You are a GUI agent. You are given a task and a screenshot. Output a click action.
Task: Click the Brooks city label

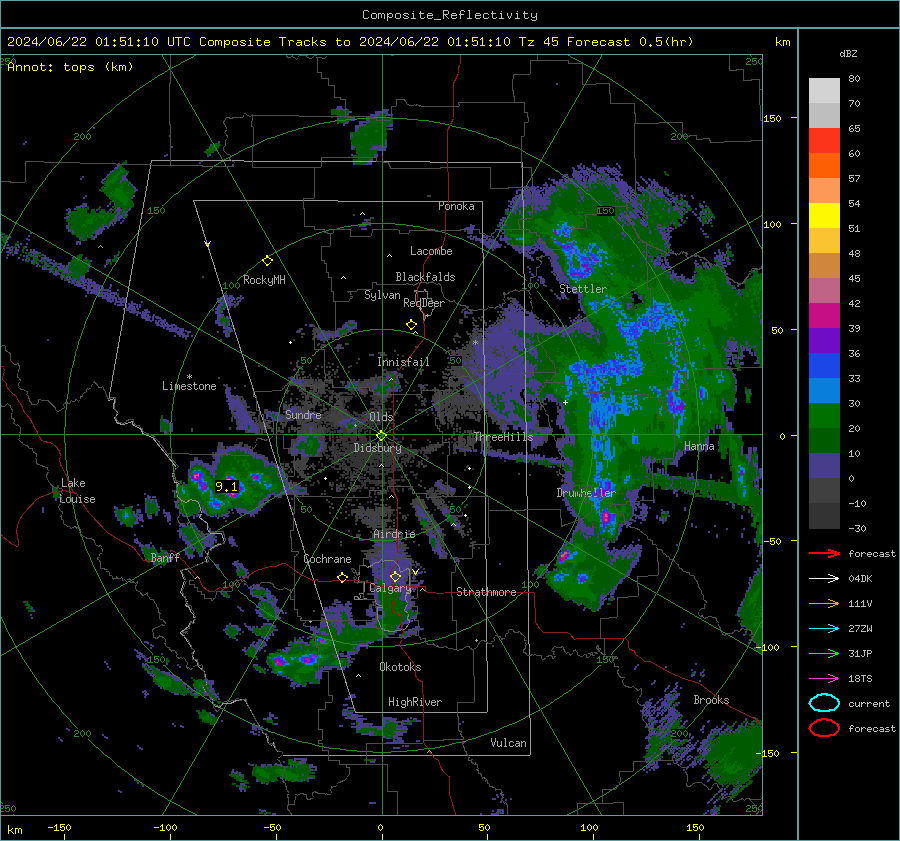pos(711,700)
